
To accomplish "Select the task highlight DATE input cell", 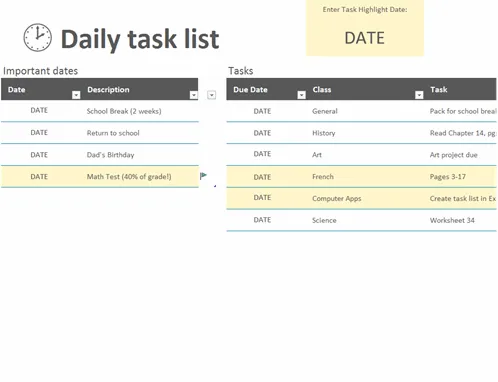I will point(365,38).
